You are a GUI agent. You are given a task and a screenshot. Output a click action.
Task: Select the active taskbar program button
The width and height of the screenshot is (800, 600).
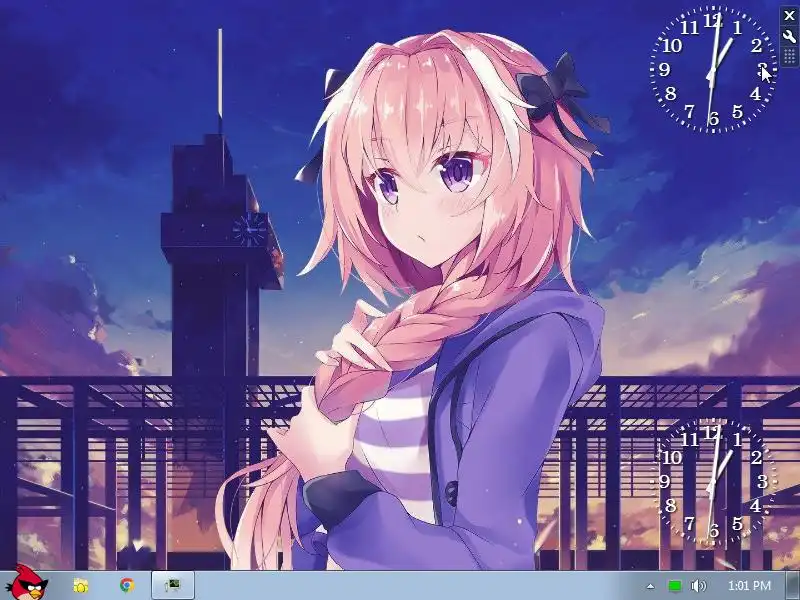click(173, 585)
